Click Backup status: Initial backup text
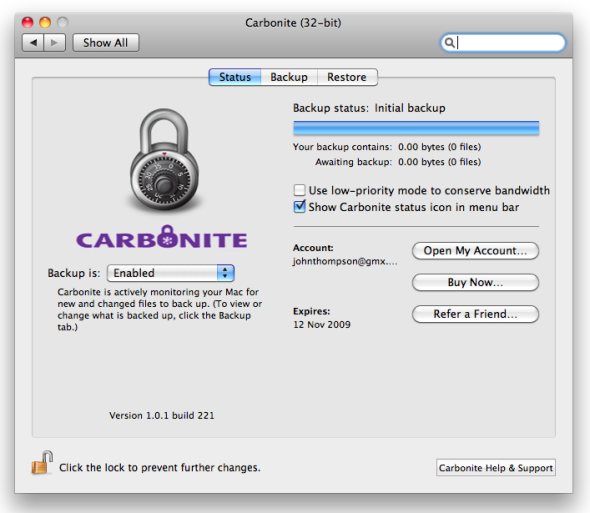 pyautogui.click(x=369, y=108)
